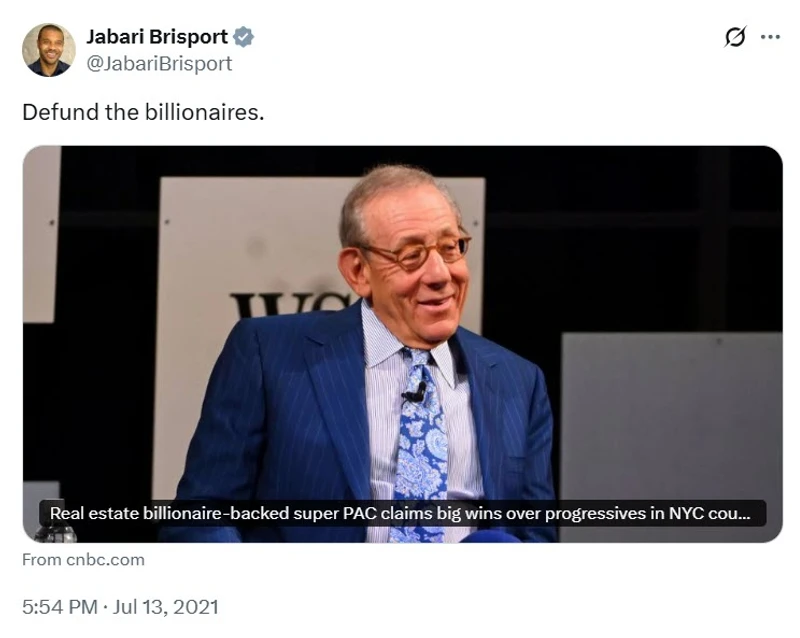Open the tweet permalink from the timestamp
Screen dimensions: 800x638
pyautogui.click(x=120, y=607)
